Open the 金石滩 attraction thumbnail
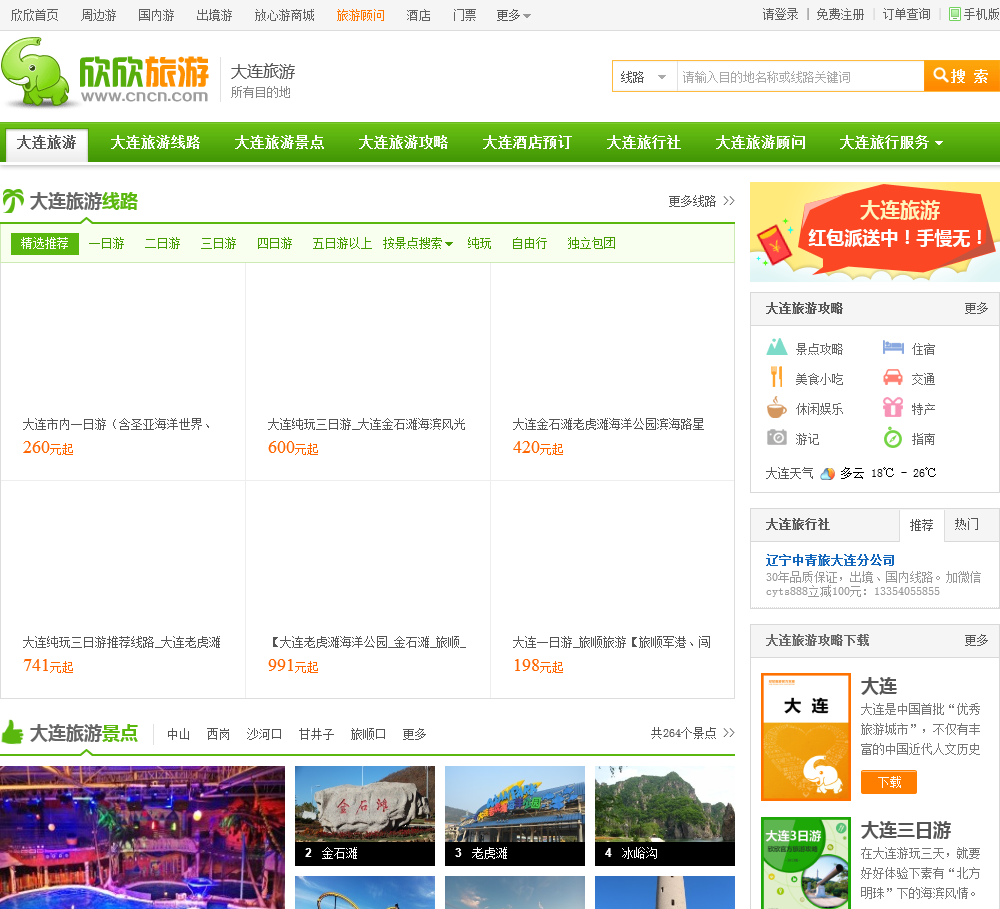 coord(365,815)
